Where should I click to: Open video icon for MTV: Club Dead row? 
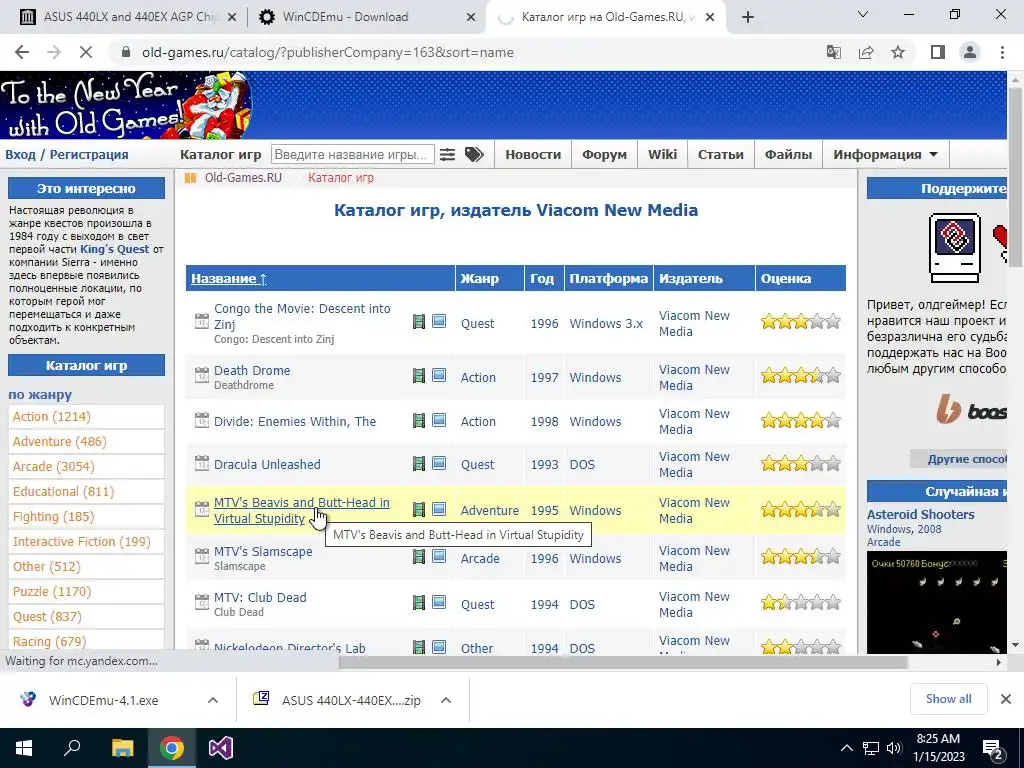pyautogui.click(x=419, y=602)
